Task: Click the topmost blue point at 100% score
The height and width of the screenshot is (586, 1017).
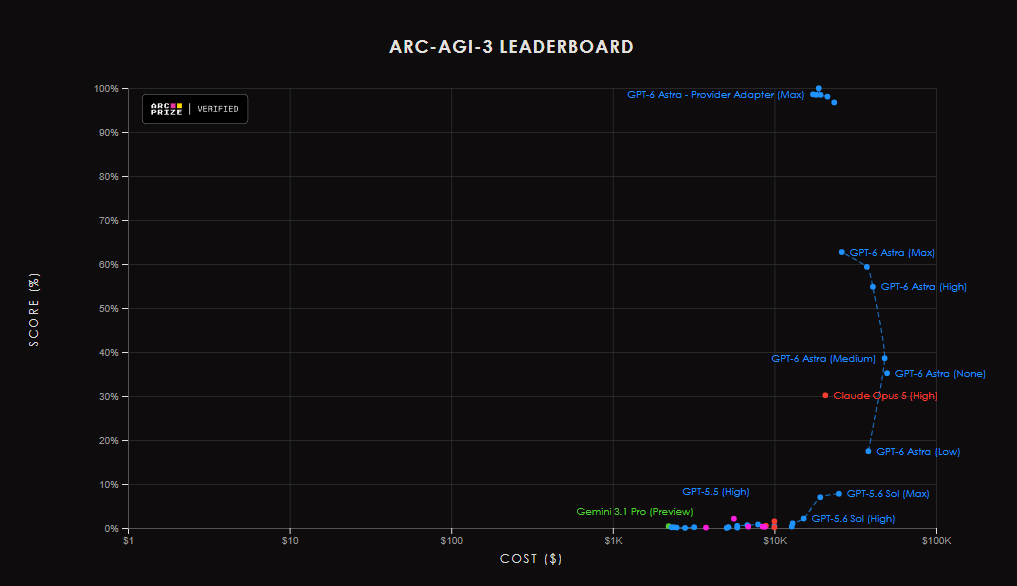Action: pyautogui.click(x=819, y=88)
